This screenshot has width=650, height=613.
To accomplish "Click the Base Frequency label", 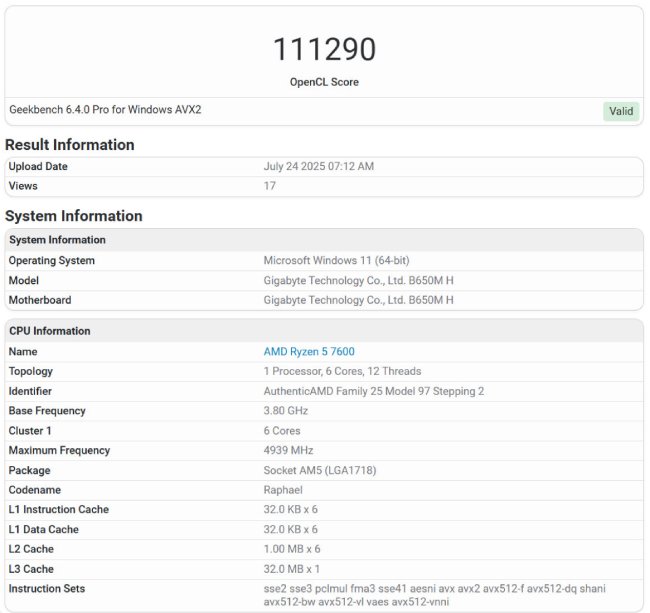I will click(47, 411).
